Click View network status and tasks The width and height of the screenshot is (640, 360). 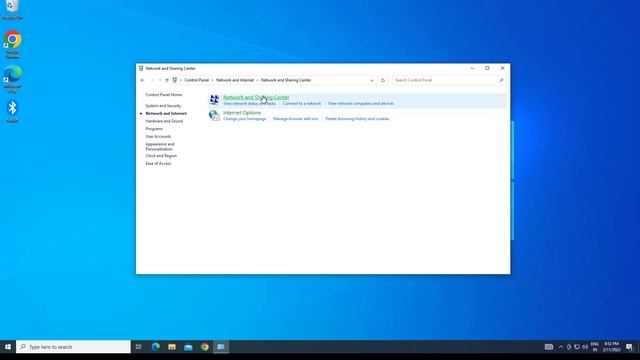click(x=249, y=104)
